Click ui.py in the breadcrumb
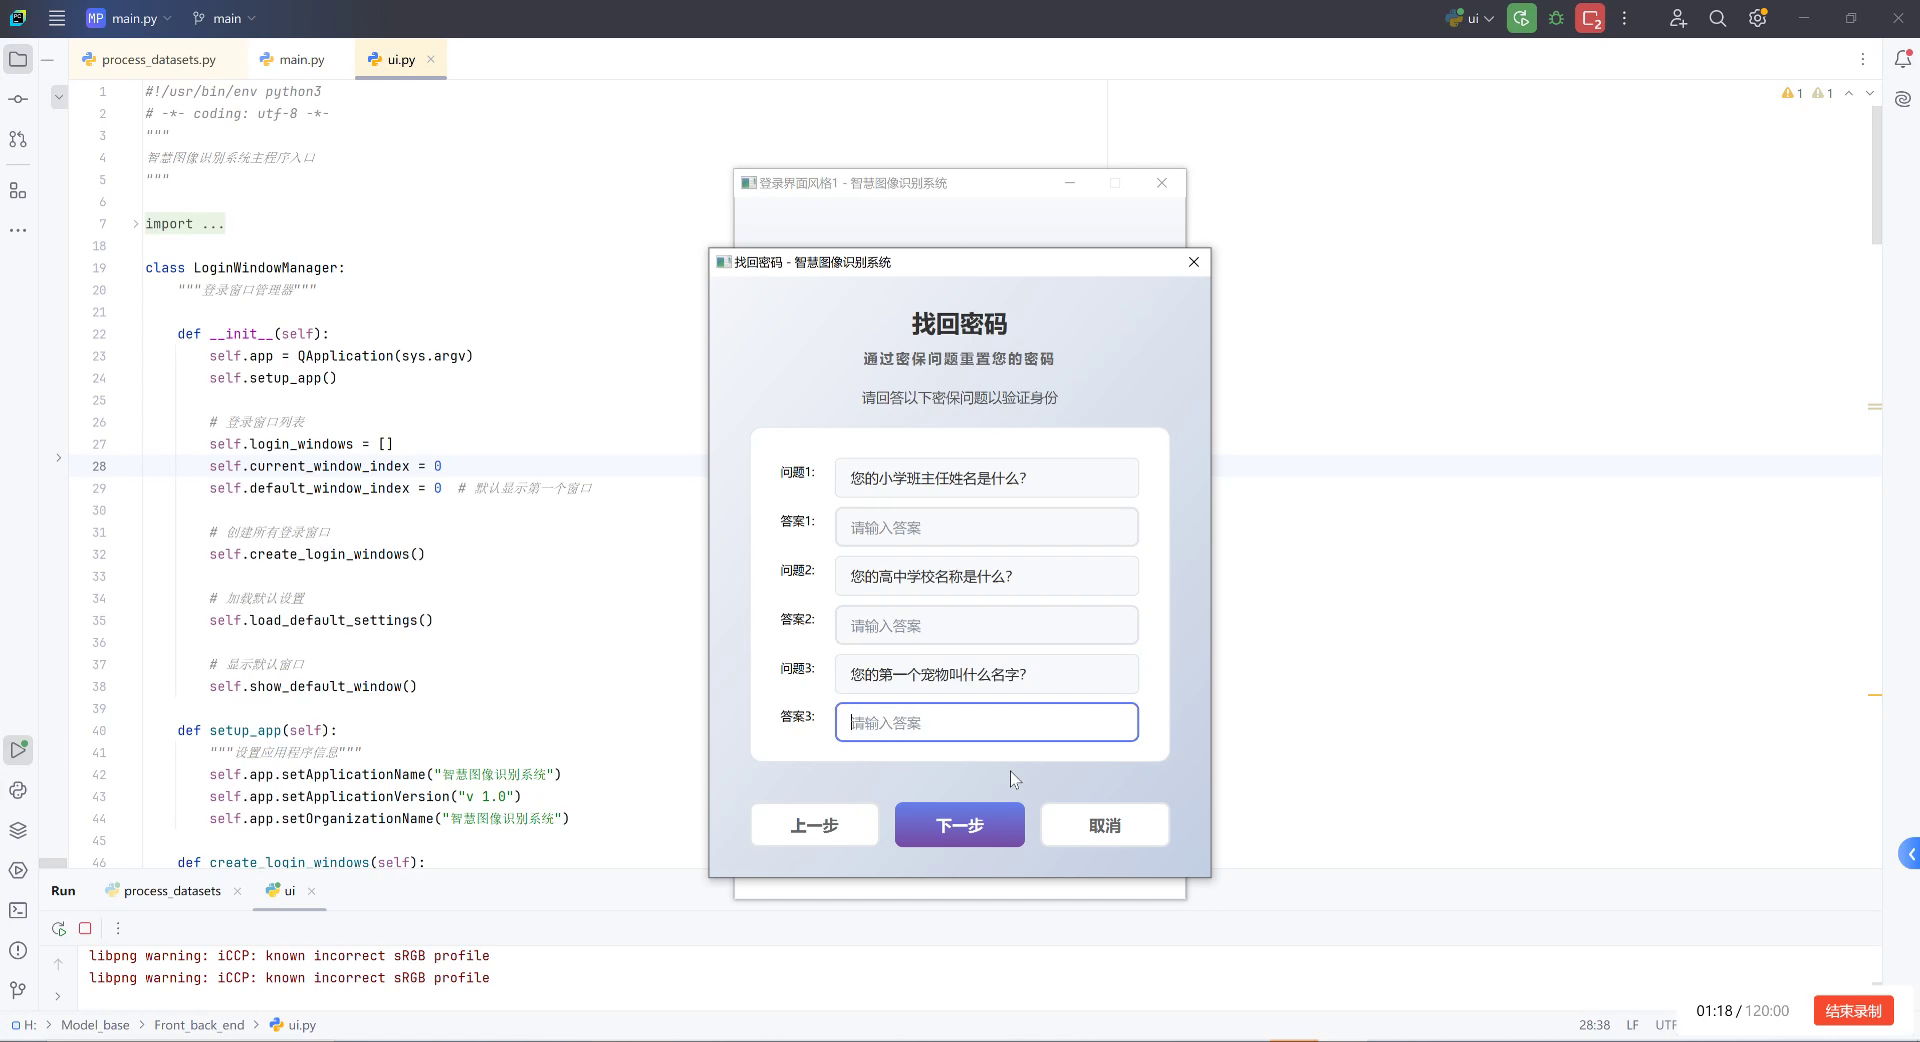The height and width of the screenshot is (1042, 1920). [293, 1025]
